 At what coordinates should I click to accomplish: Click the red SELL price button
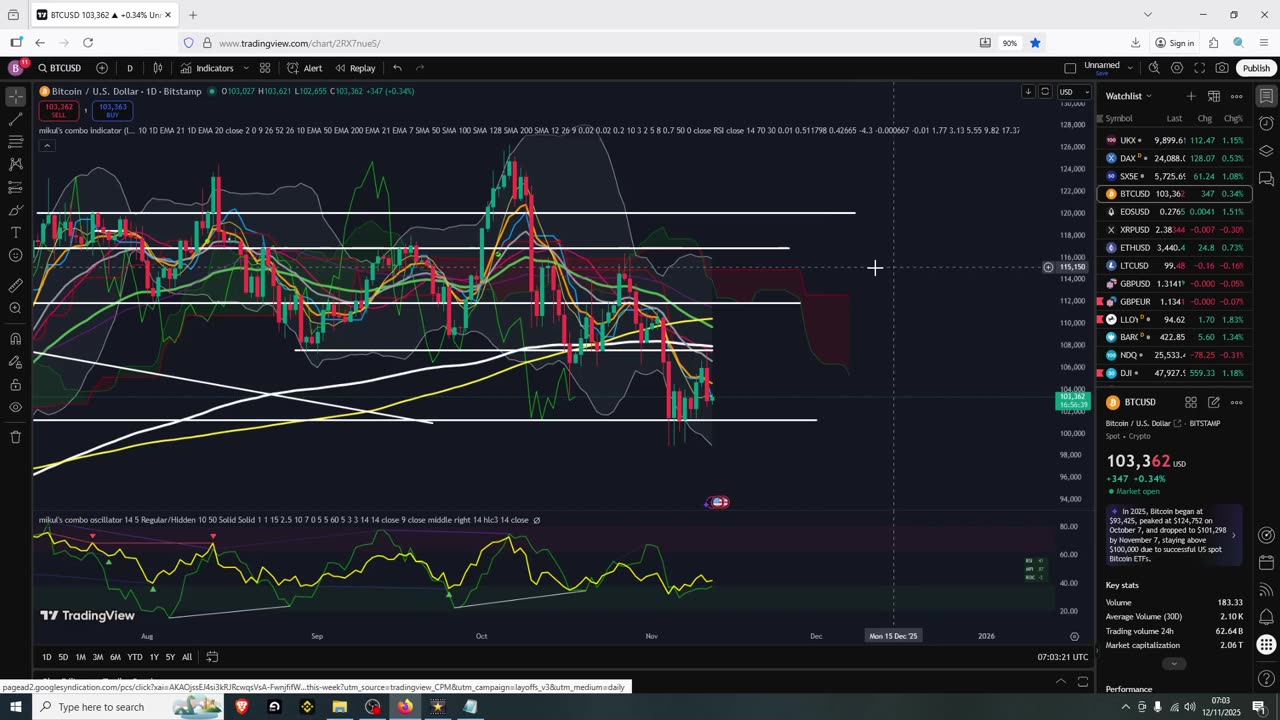pyautogui.click(x=58, y=111)
